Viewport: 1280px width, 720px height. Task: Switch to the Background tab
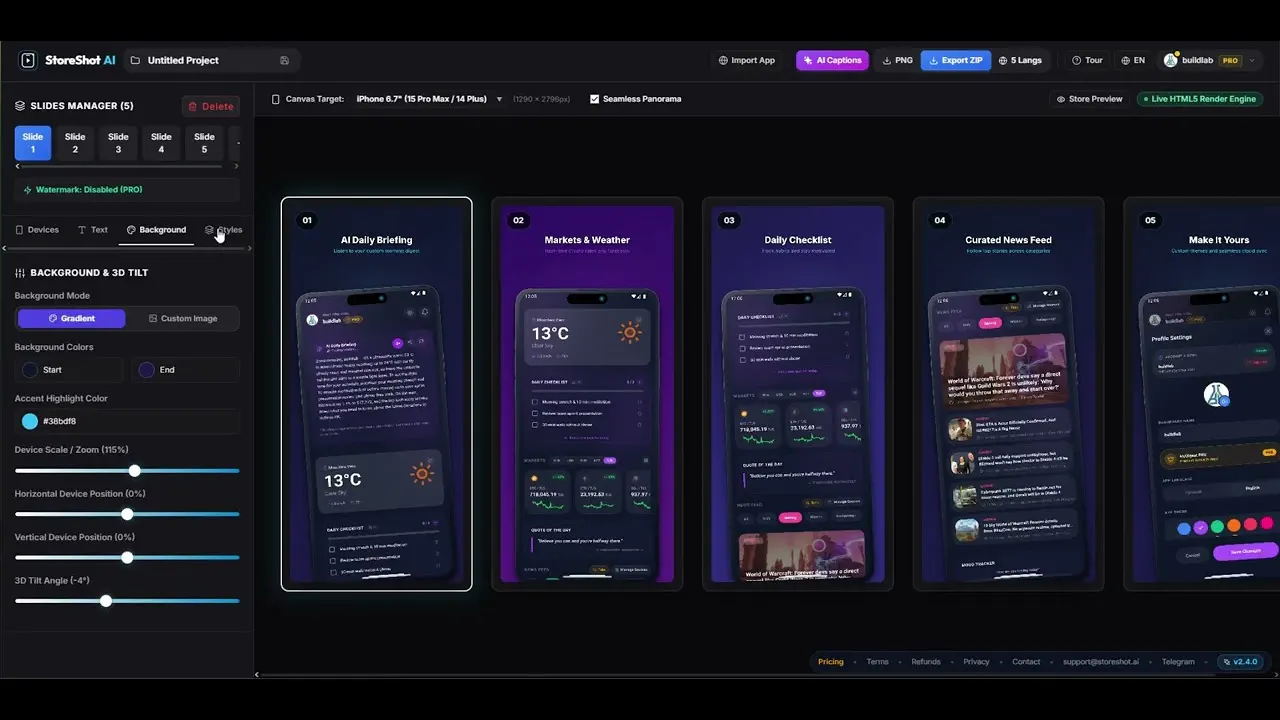point(156,230)
